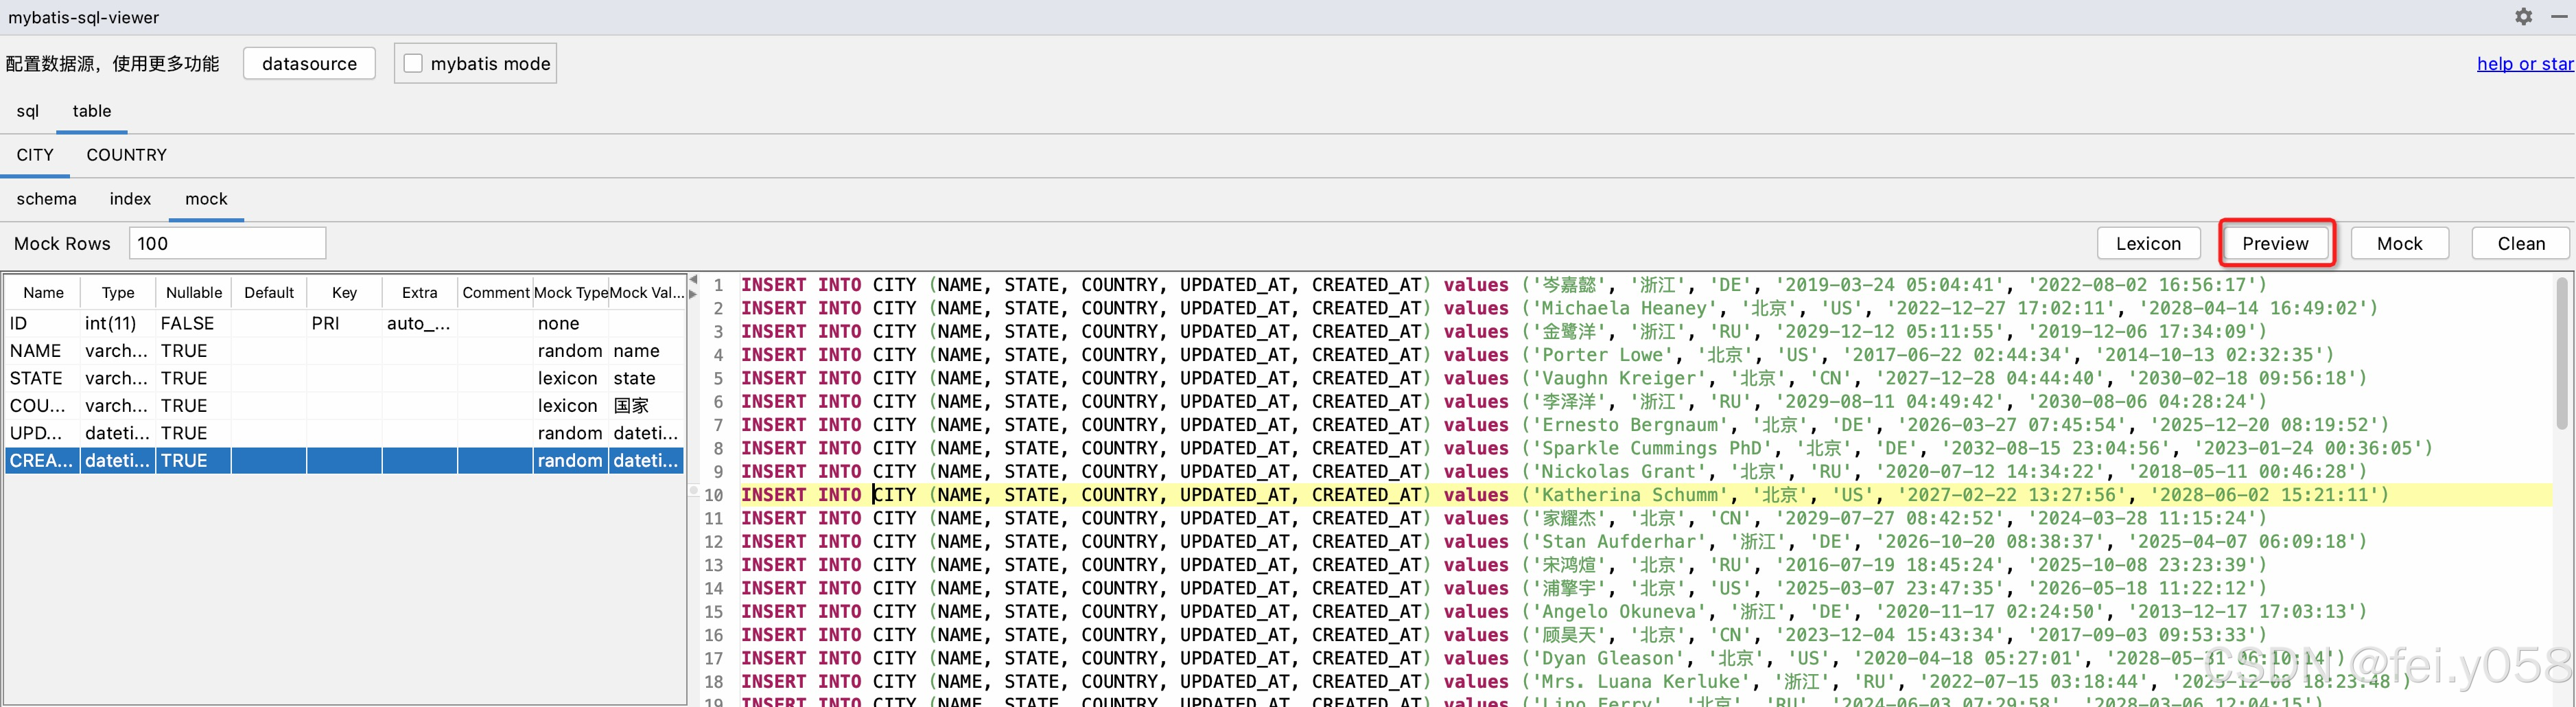Click the Name column header
The image size is (2576, 707).
tap(43, 292)
